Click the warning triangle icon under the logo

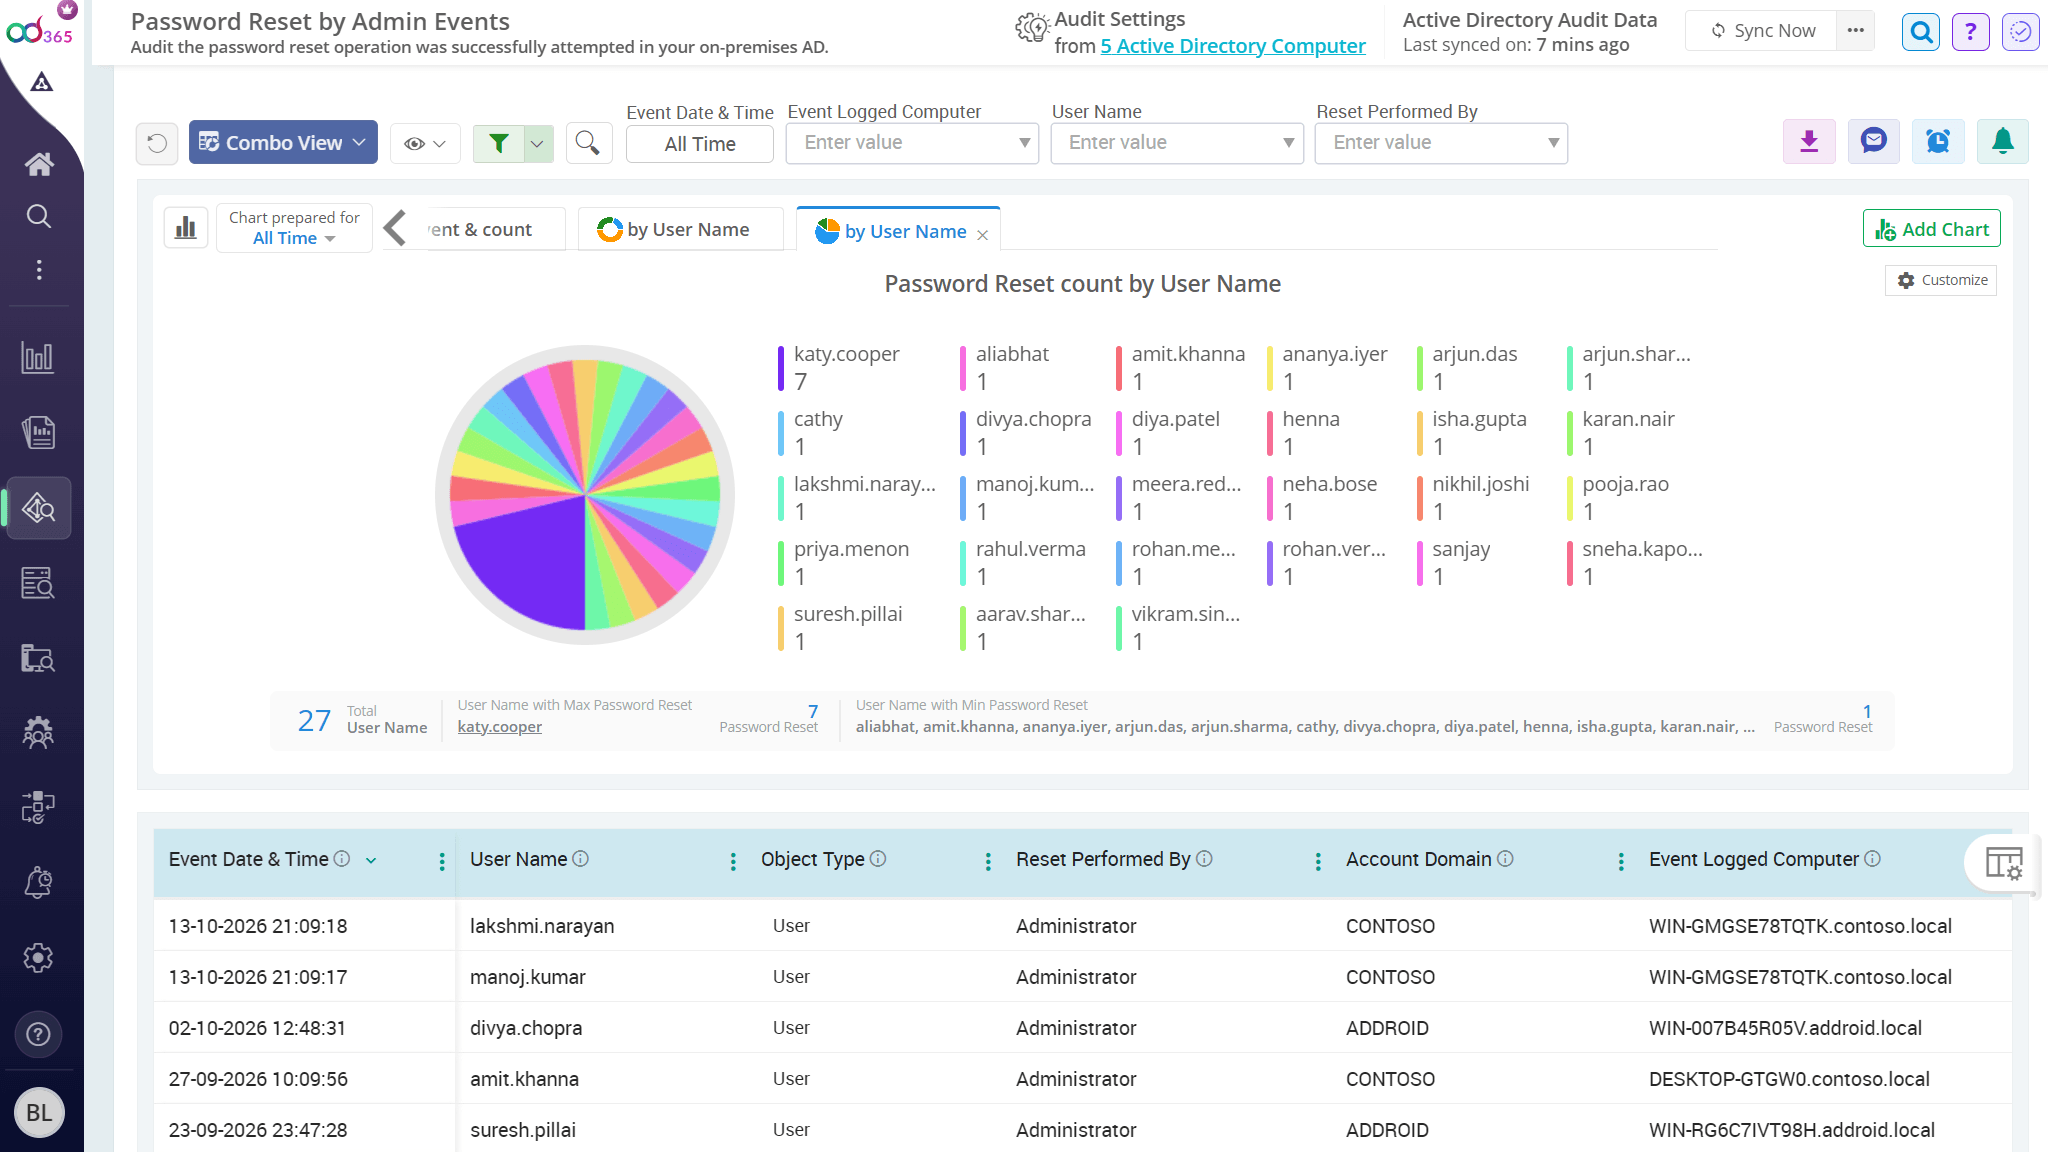pos(41,82)
